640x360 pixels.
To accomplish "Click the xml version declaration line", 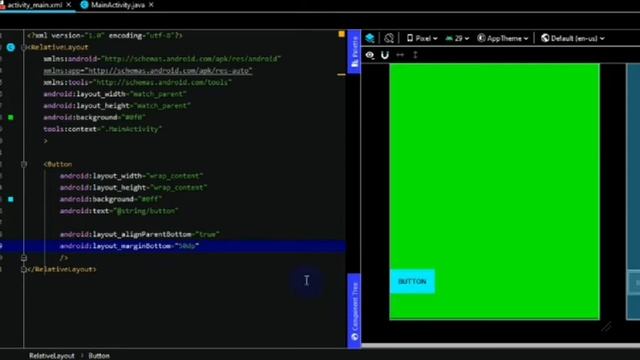I will point(104,36).
